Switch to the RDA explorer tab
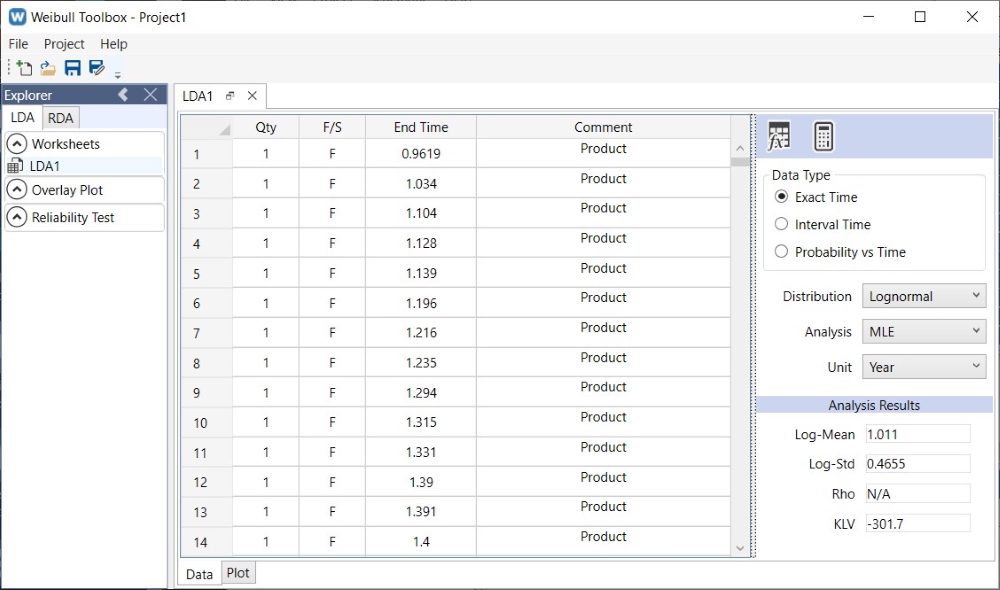The height and width of the screenshot is (590, 1000). [60, 118]
